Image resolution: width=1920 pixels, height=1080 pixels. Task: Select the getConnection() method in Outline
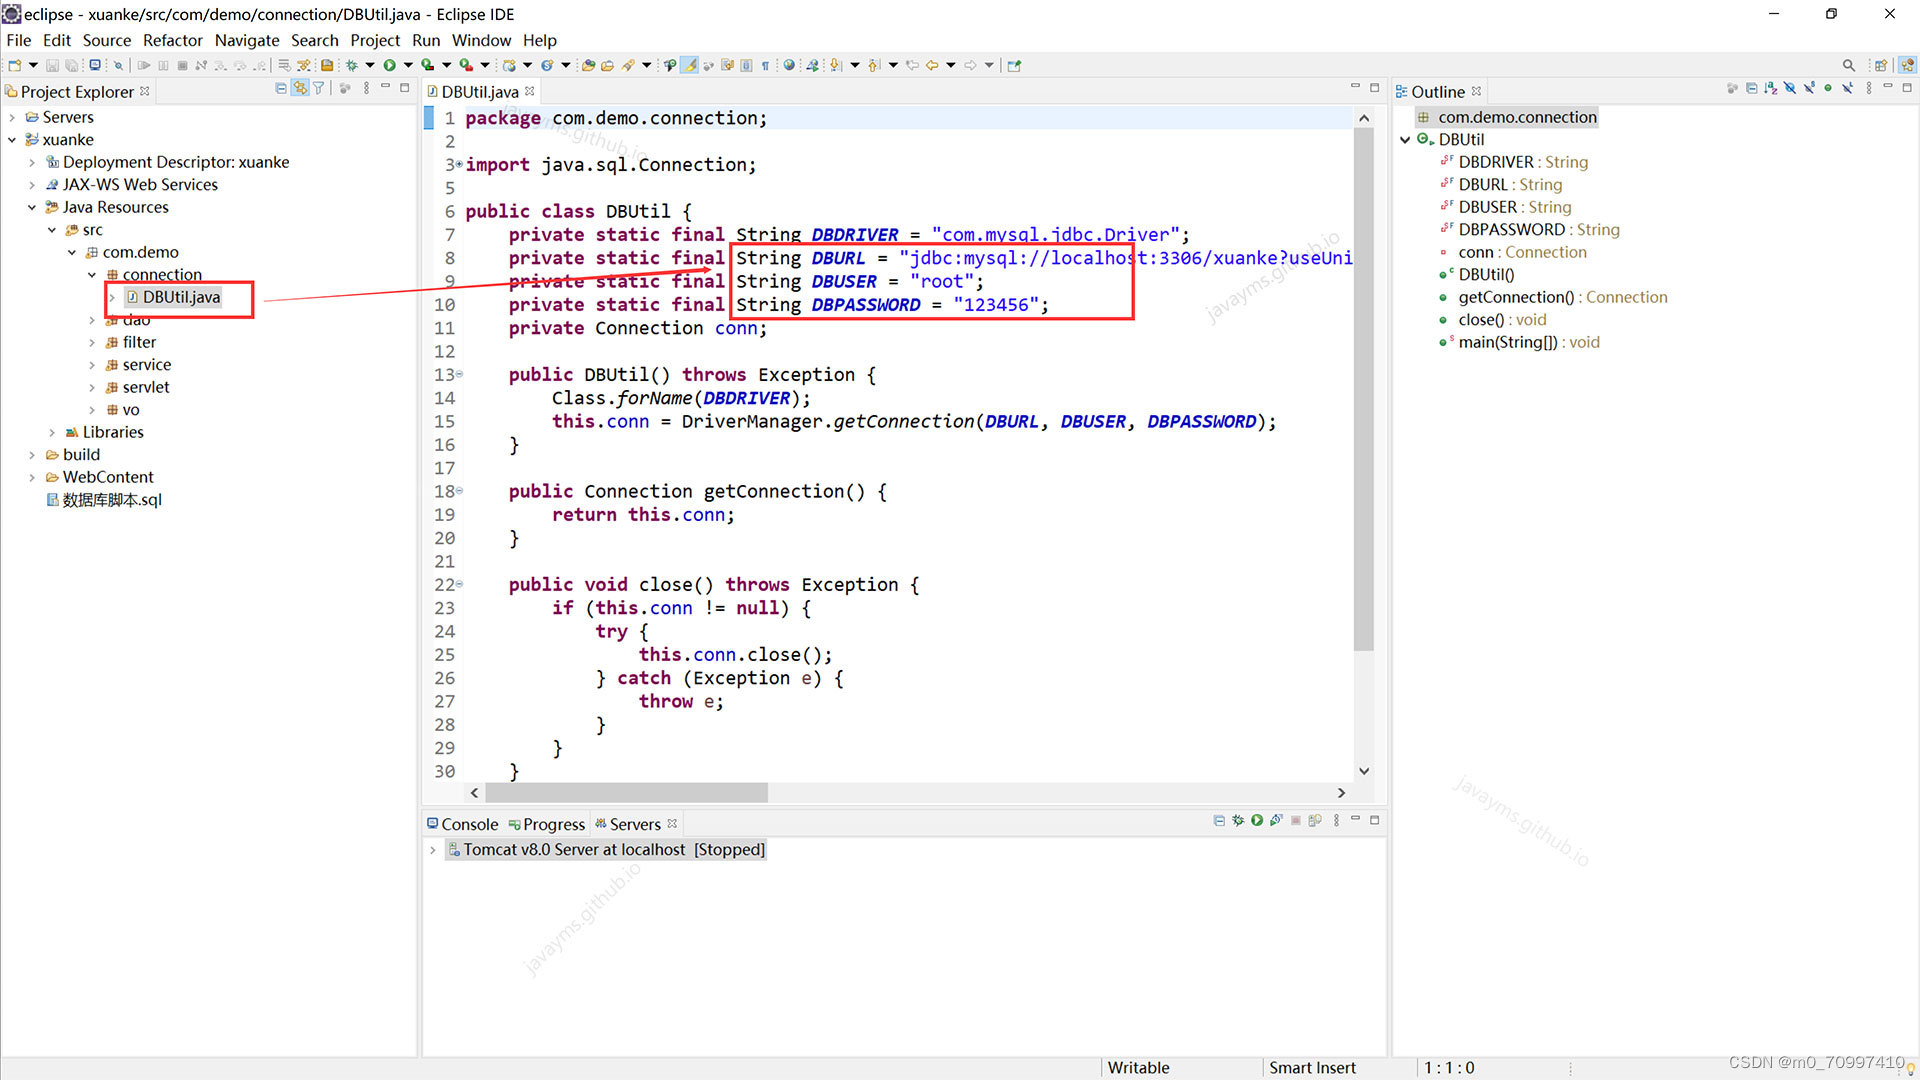point(1515,297)
